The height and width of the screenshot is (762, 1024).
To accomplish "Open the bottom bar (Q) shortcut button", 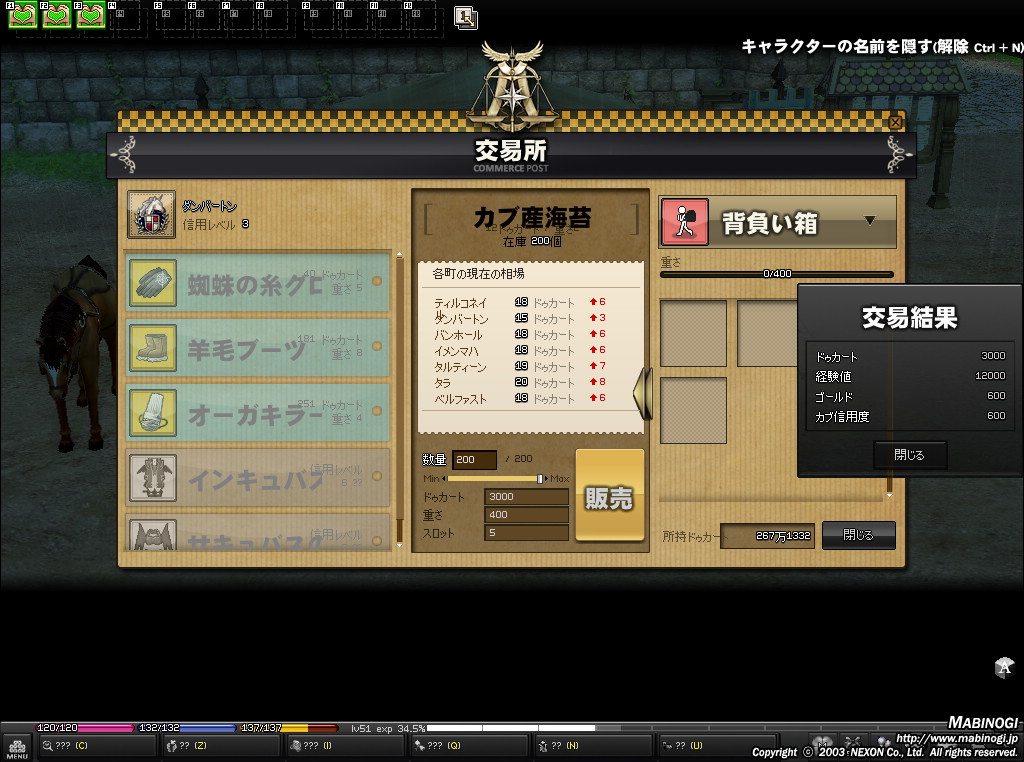I will 469,746.
